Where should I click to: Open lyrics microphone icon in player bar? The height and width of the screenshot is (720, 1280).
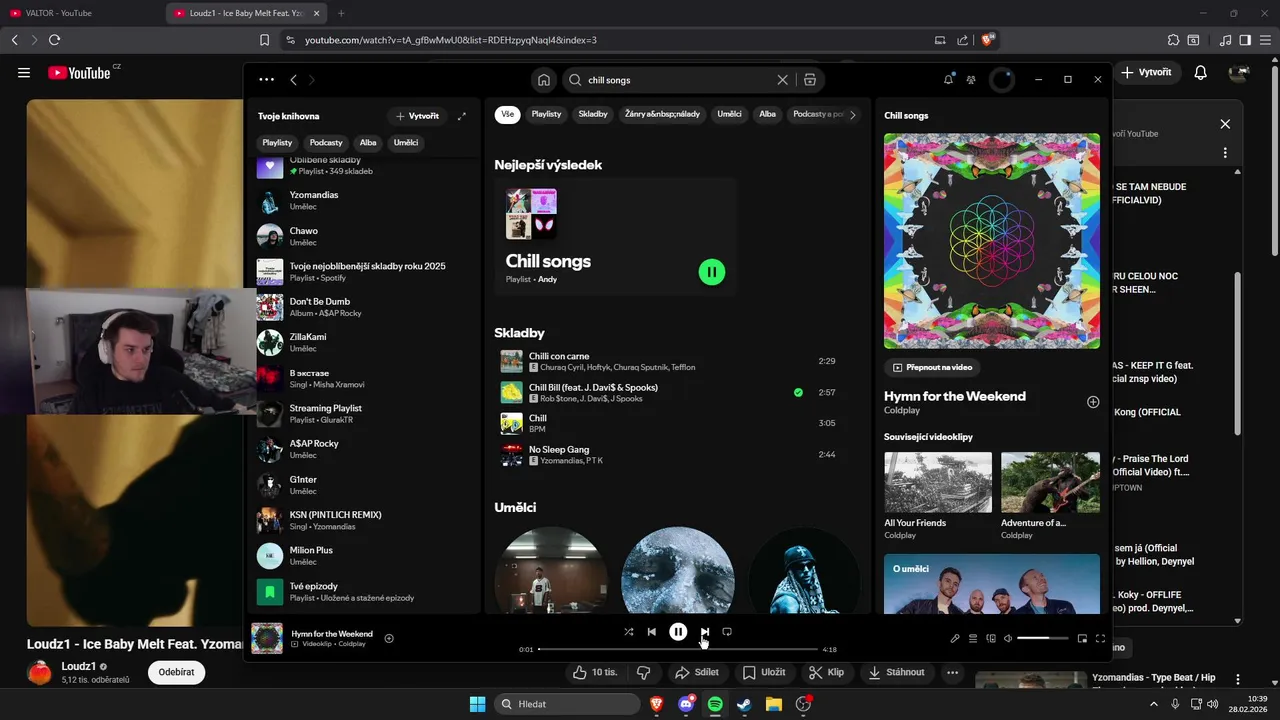click(955, 639)
